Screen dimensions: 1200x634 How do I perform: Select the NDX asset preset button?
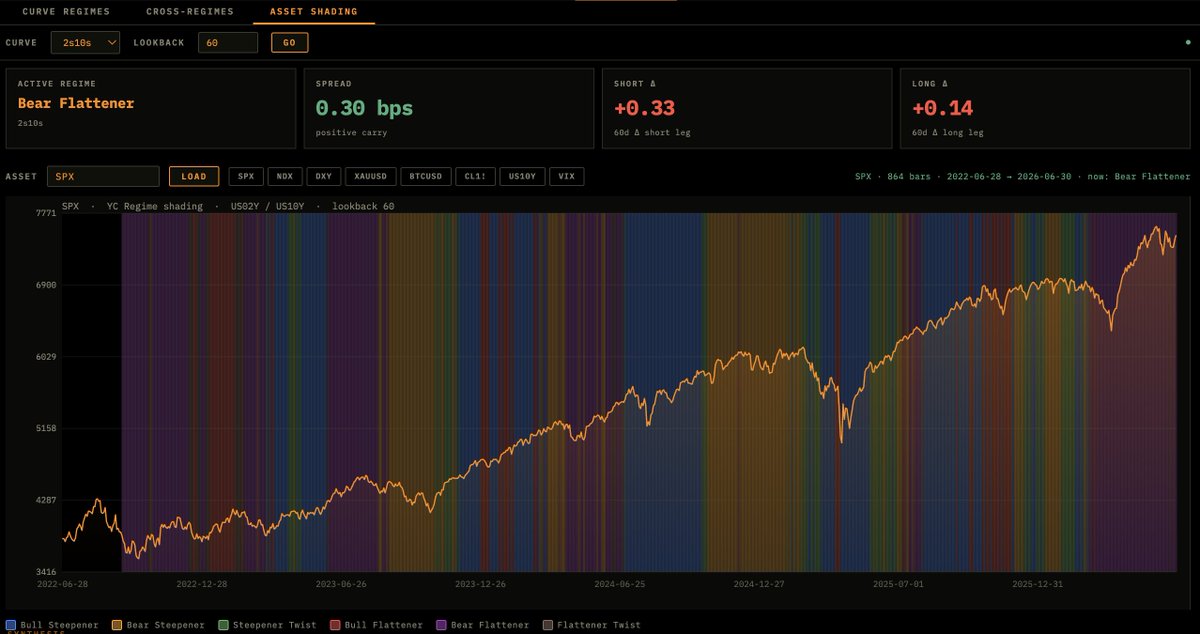[286, 176]
